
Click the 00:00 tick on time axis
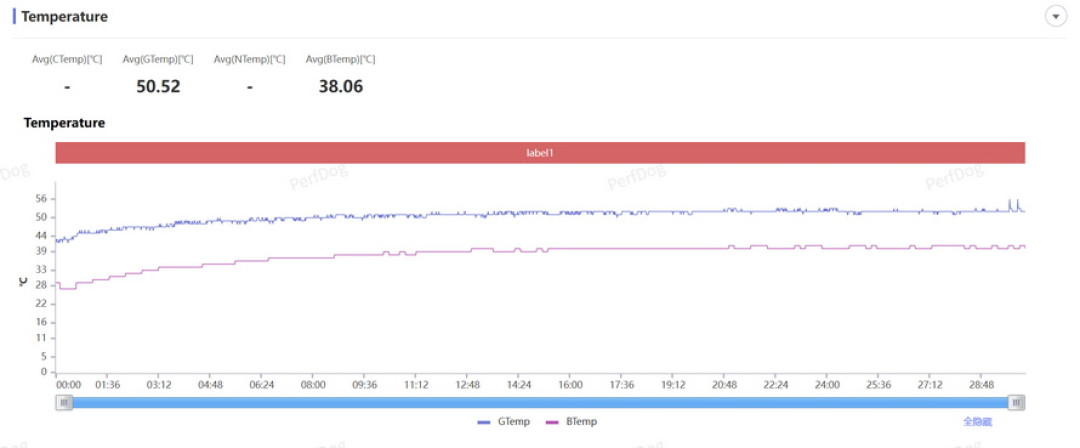pos(68,385)
